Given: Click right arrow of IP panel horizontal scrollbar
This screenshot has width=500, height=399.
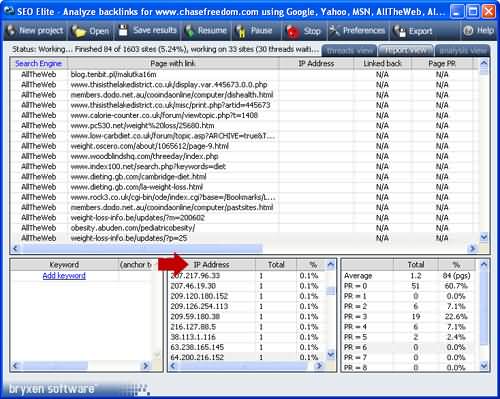Looking at the screenshot, I should 319,366.
